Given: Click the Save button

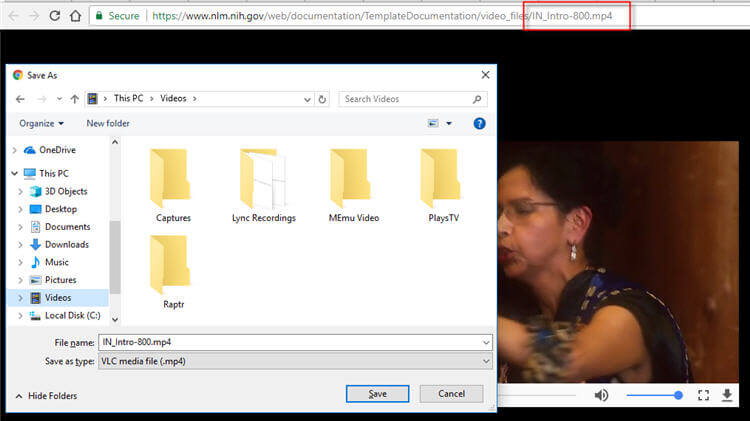Looking at the screenshot, I should coord(377,394).
